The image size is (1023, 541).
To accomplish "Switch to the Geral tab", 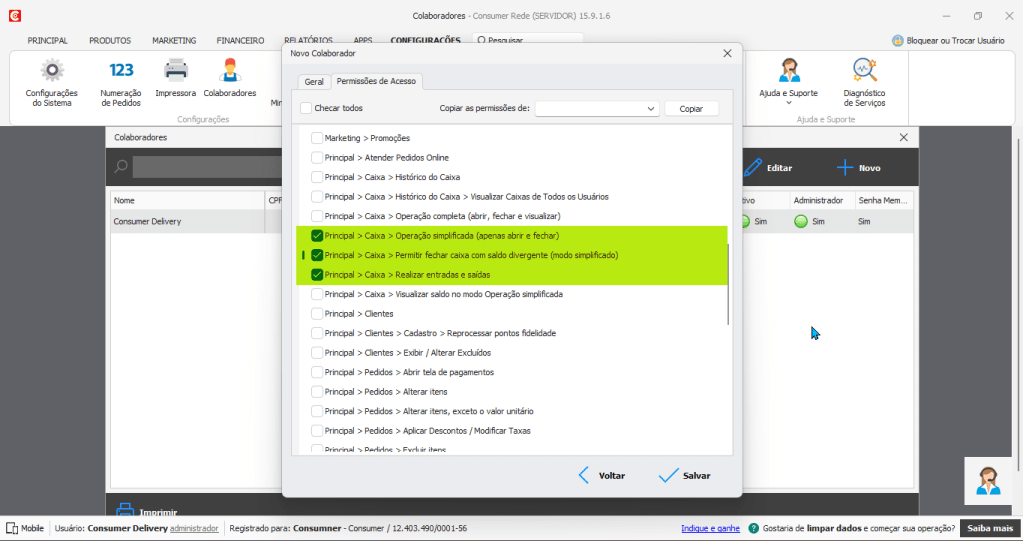I will click(314, 82).
